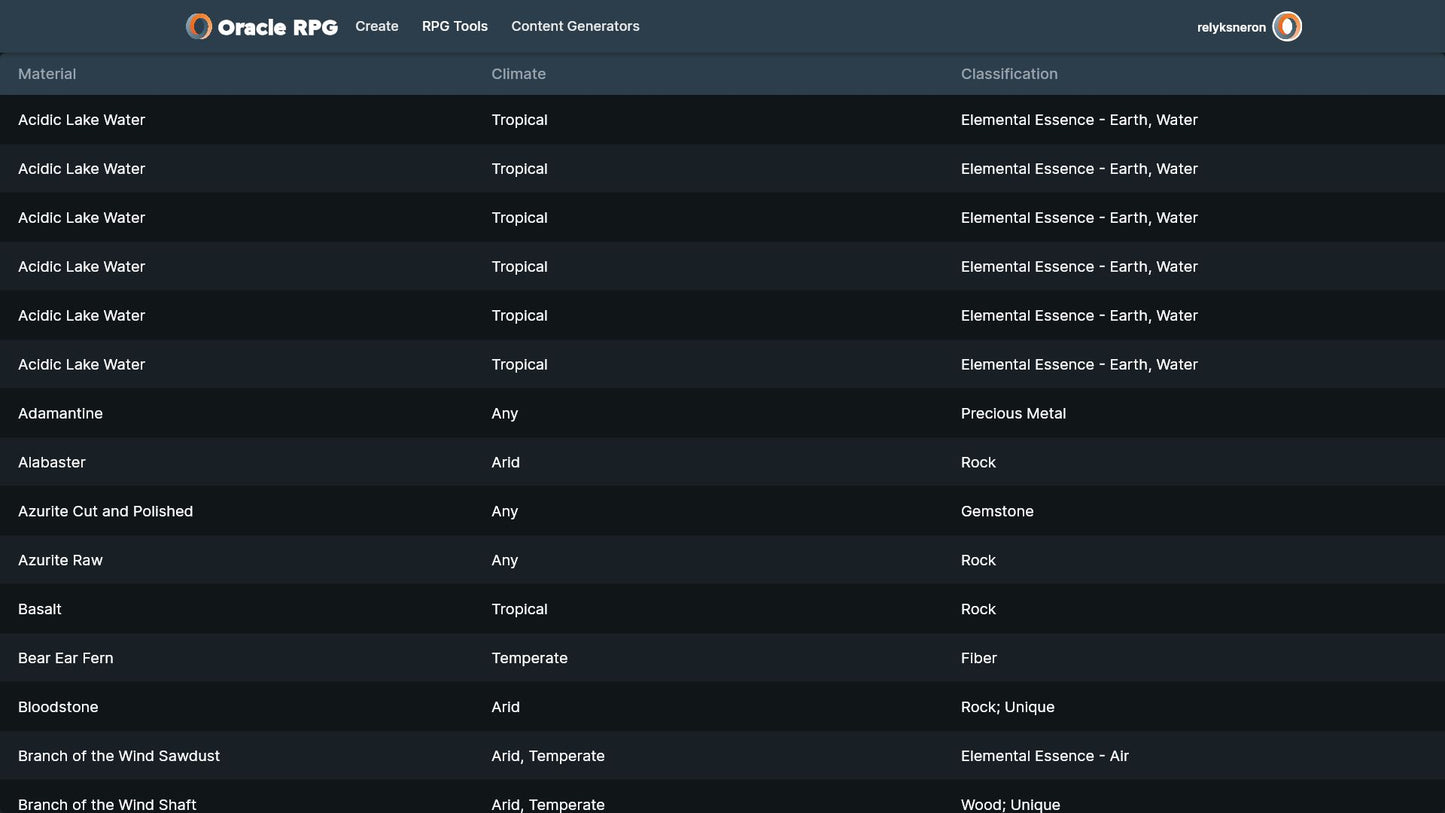Click the Oracle RPG brand text

(x=277, y=28)
